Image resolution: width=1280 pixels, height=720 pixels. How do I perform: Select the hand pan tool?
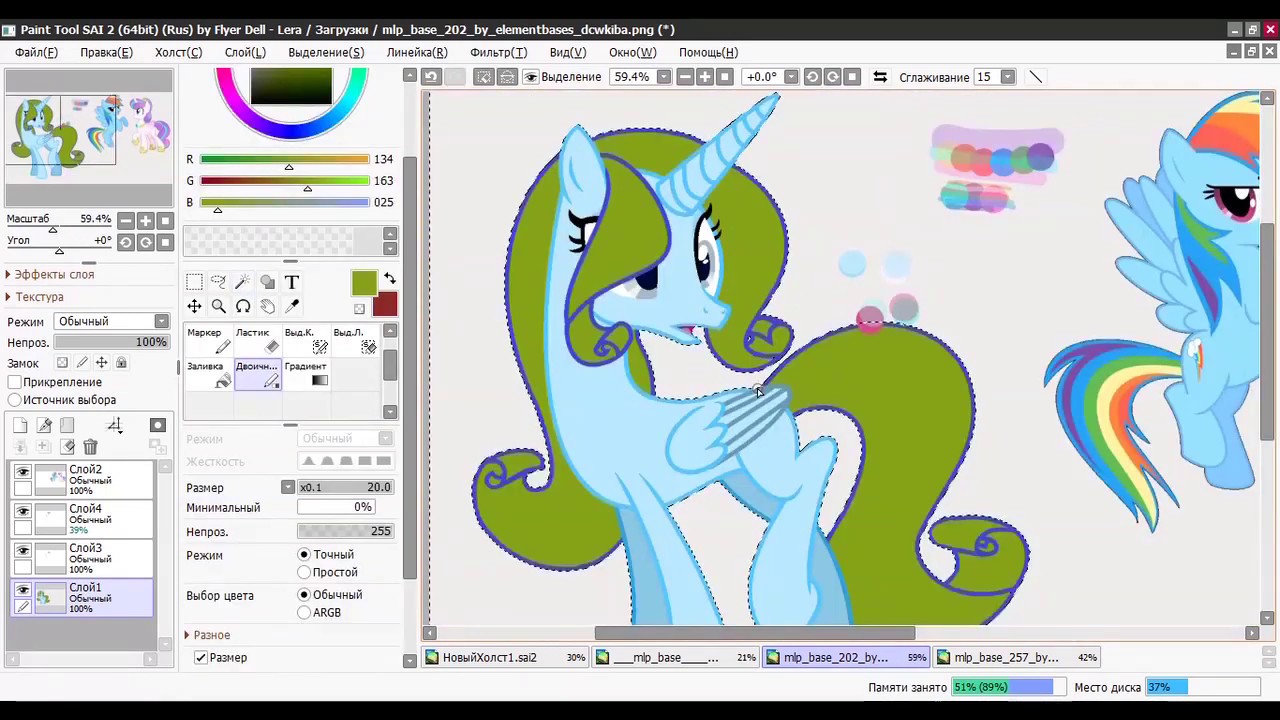coord(267,306)
